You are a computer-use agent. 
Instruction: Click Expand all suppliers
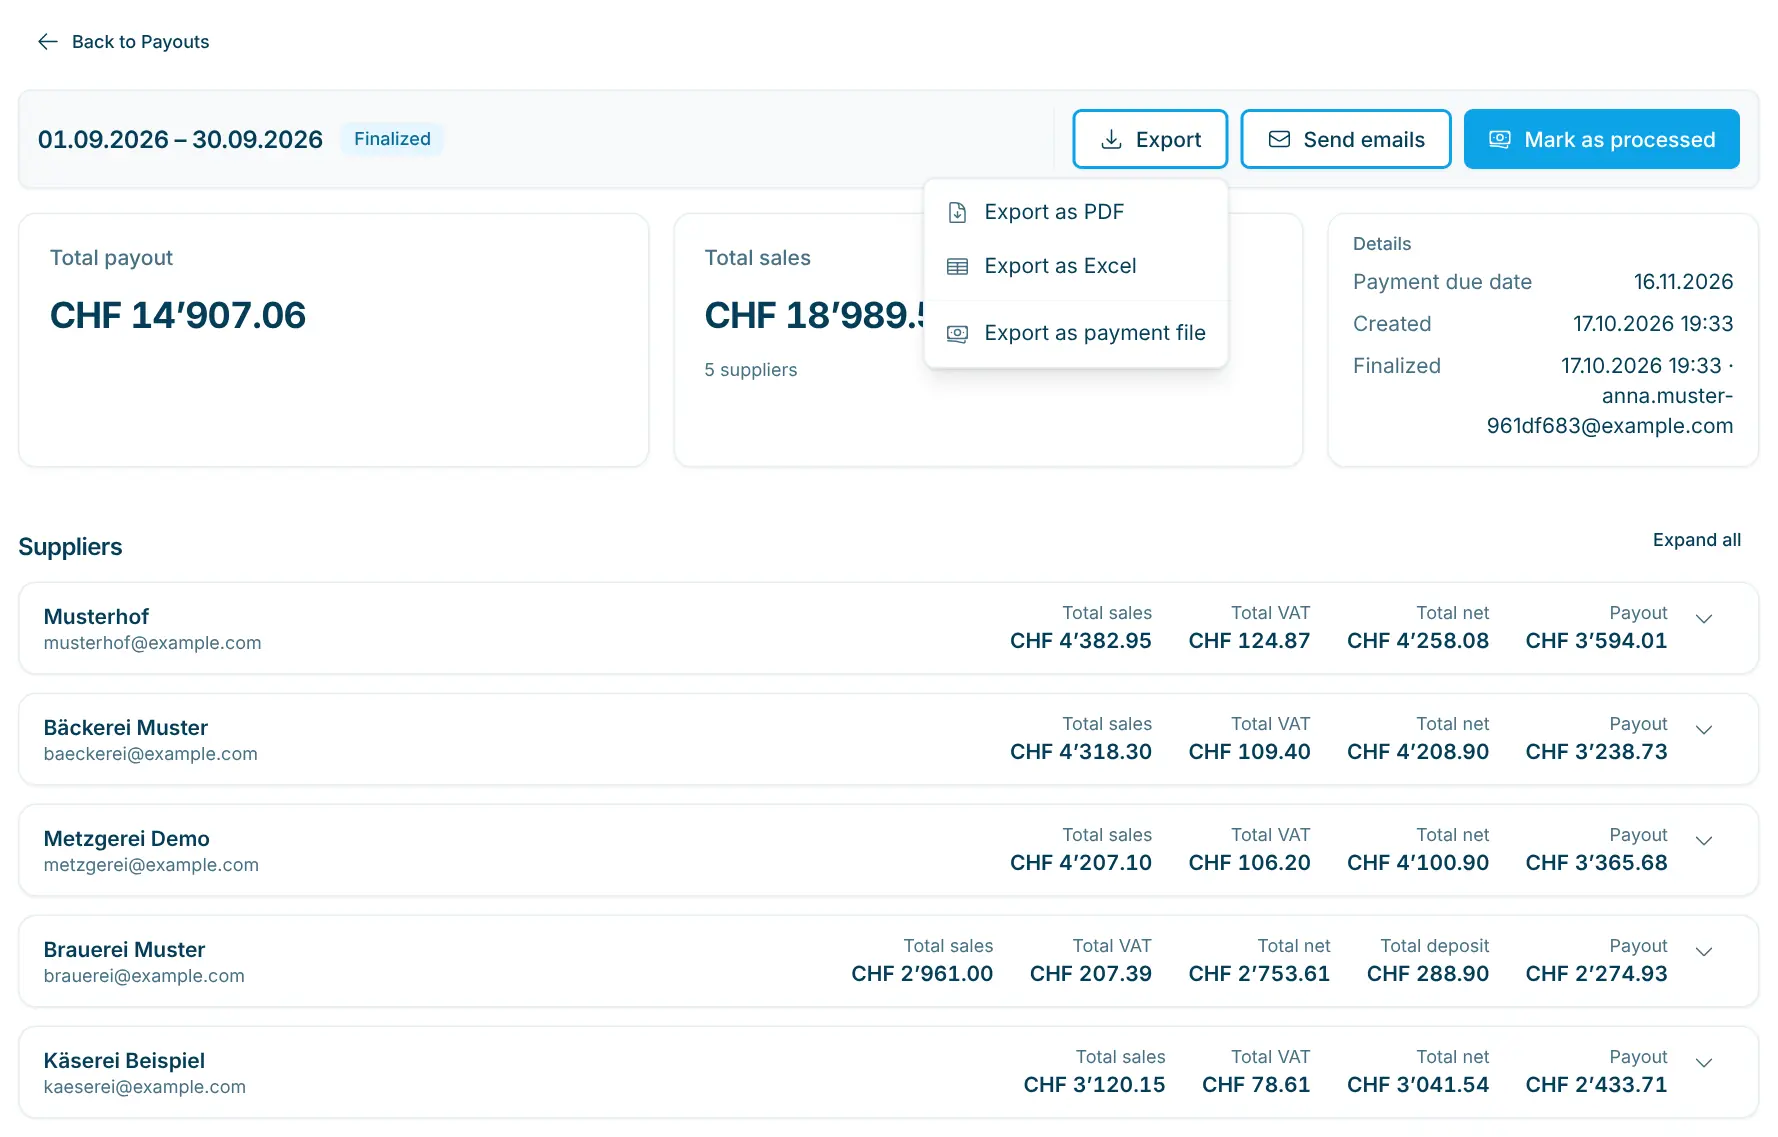[x=1696, y=540]
